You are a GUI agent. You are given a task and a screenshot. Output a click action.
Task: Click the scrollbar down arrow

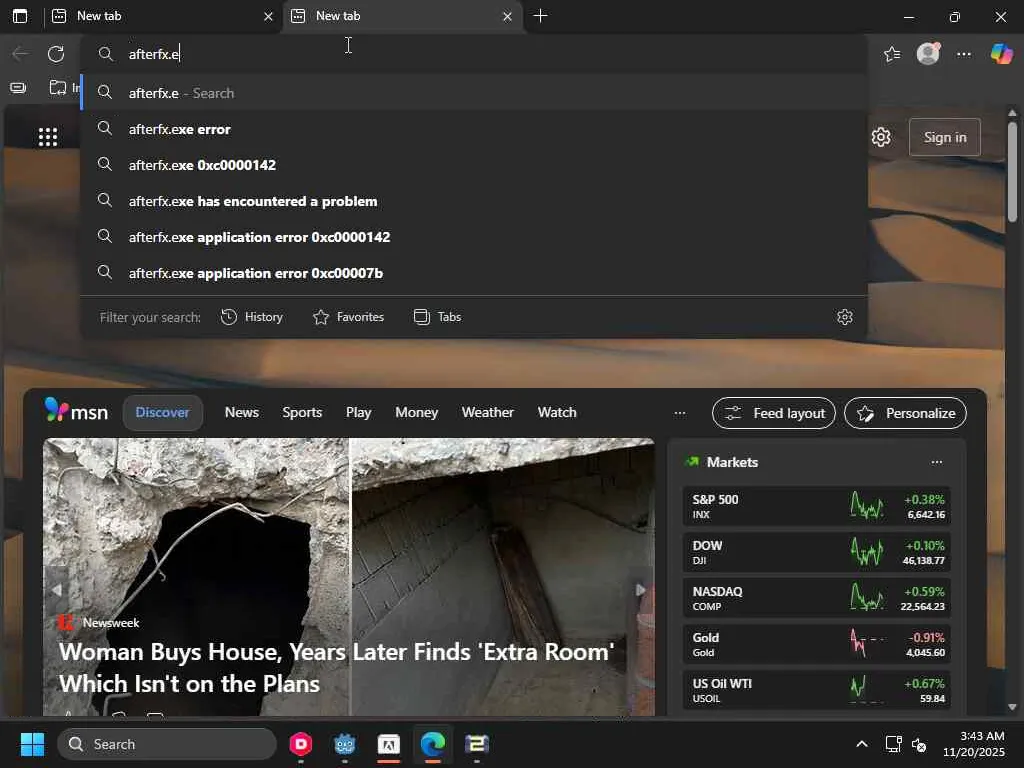(1012, 707)
